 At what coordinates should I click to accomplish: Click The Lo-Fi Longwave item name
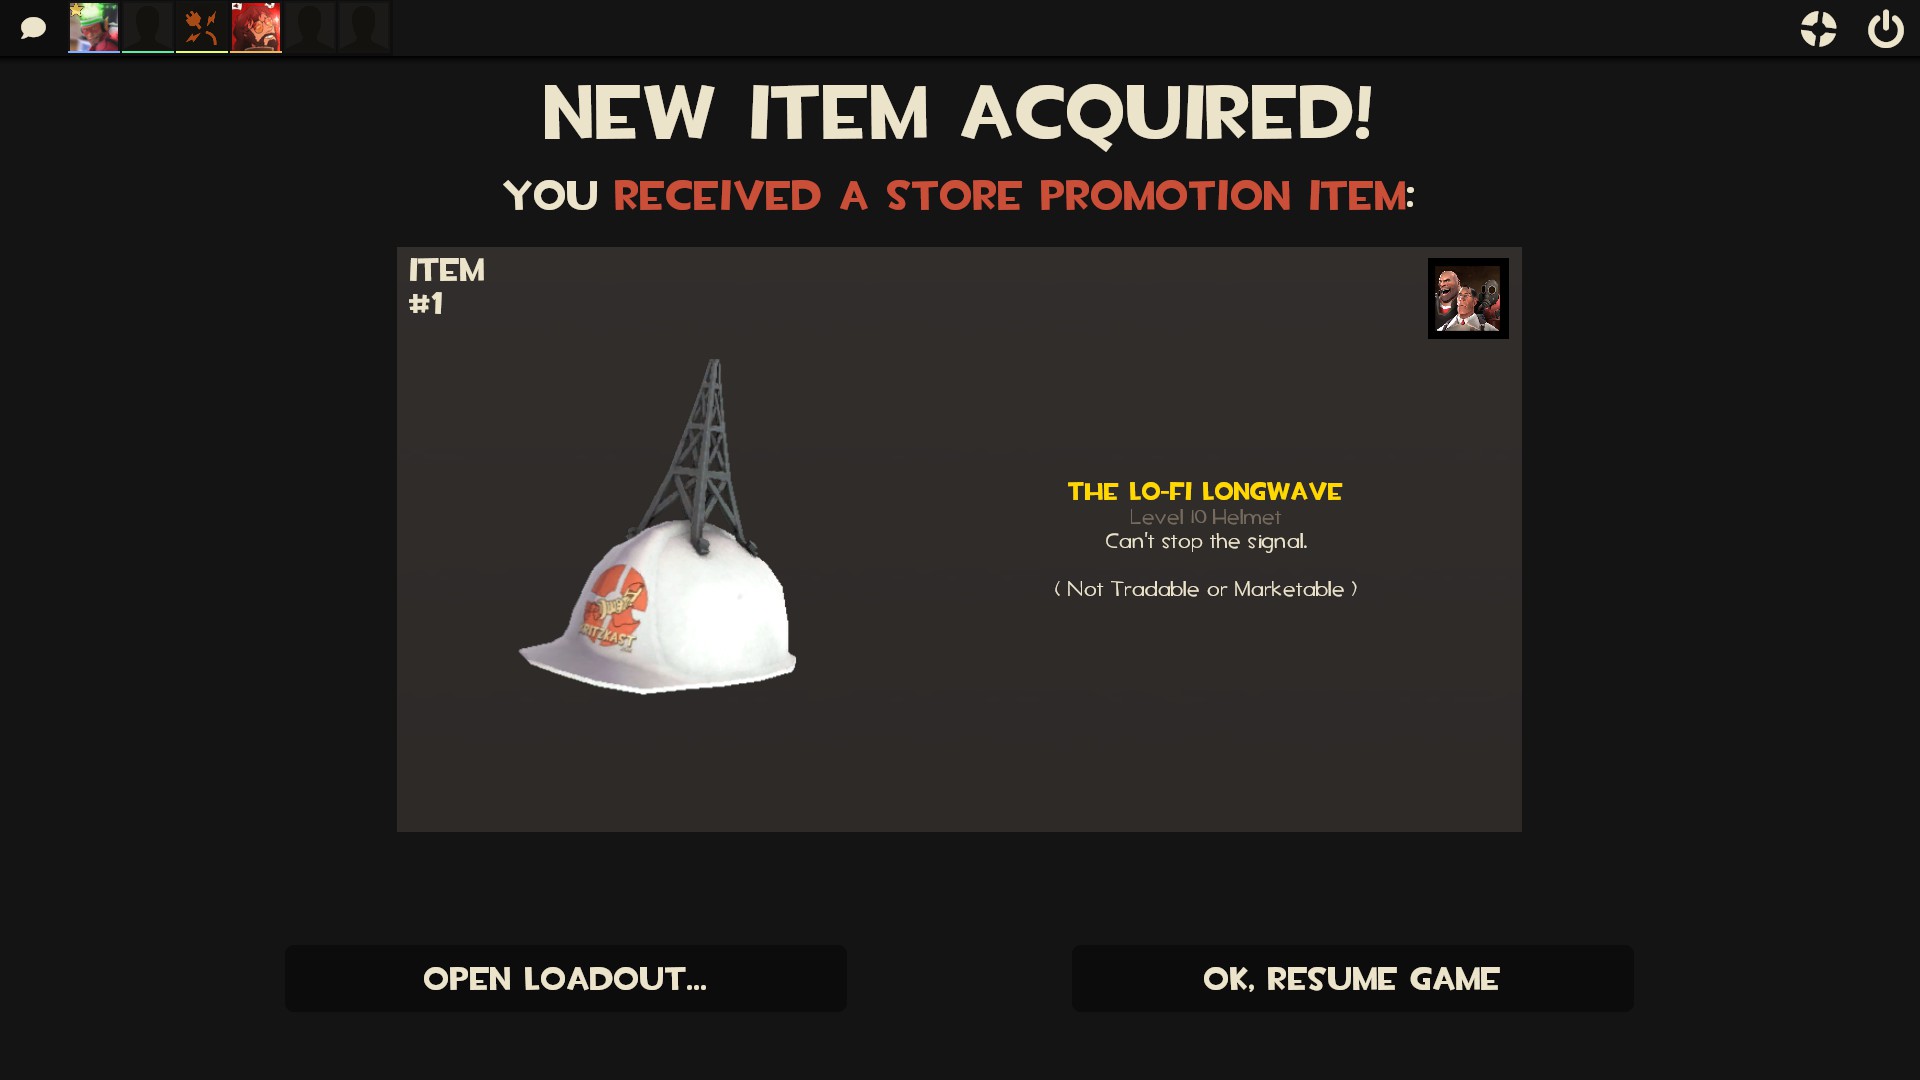[x=1205, y=491]
